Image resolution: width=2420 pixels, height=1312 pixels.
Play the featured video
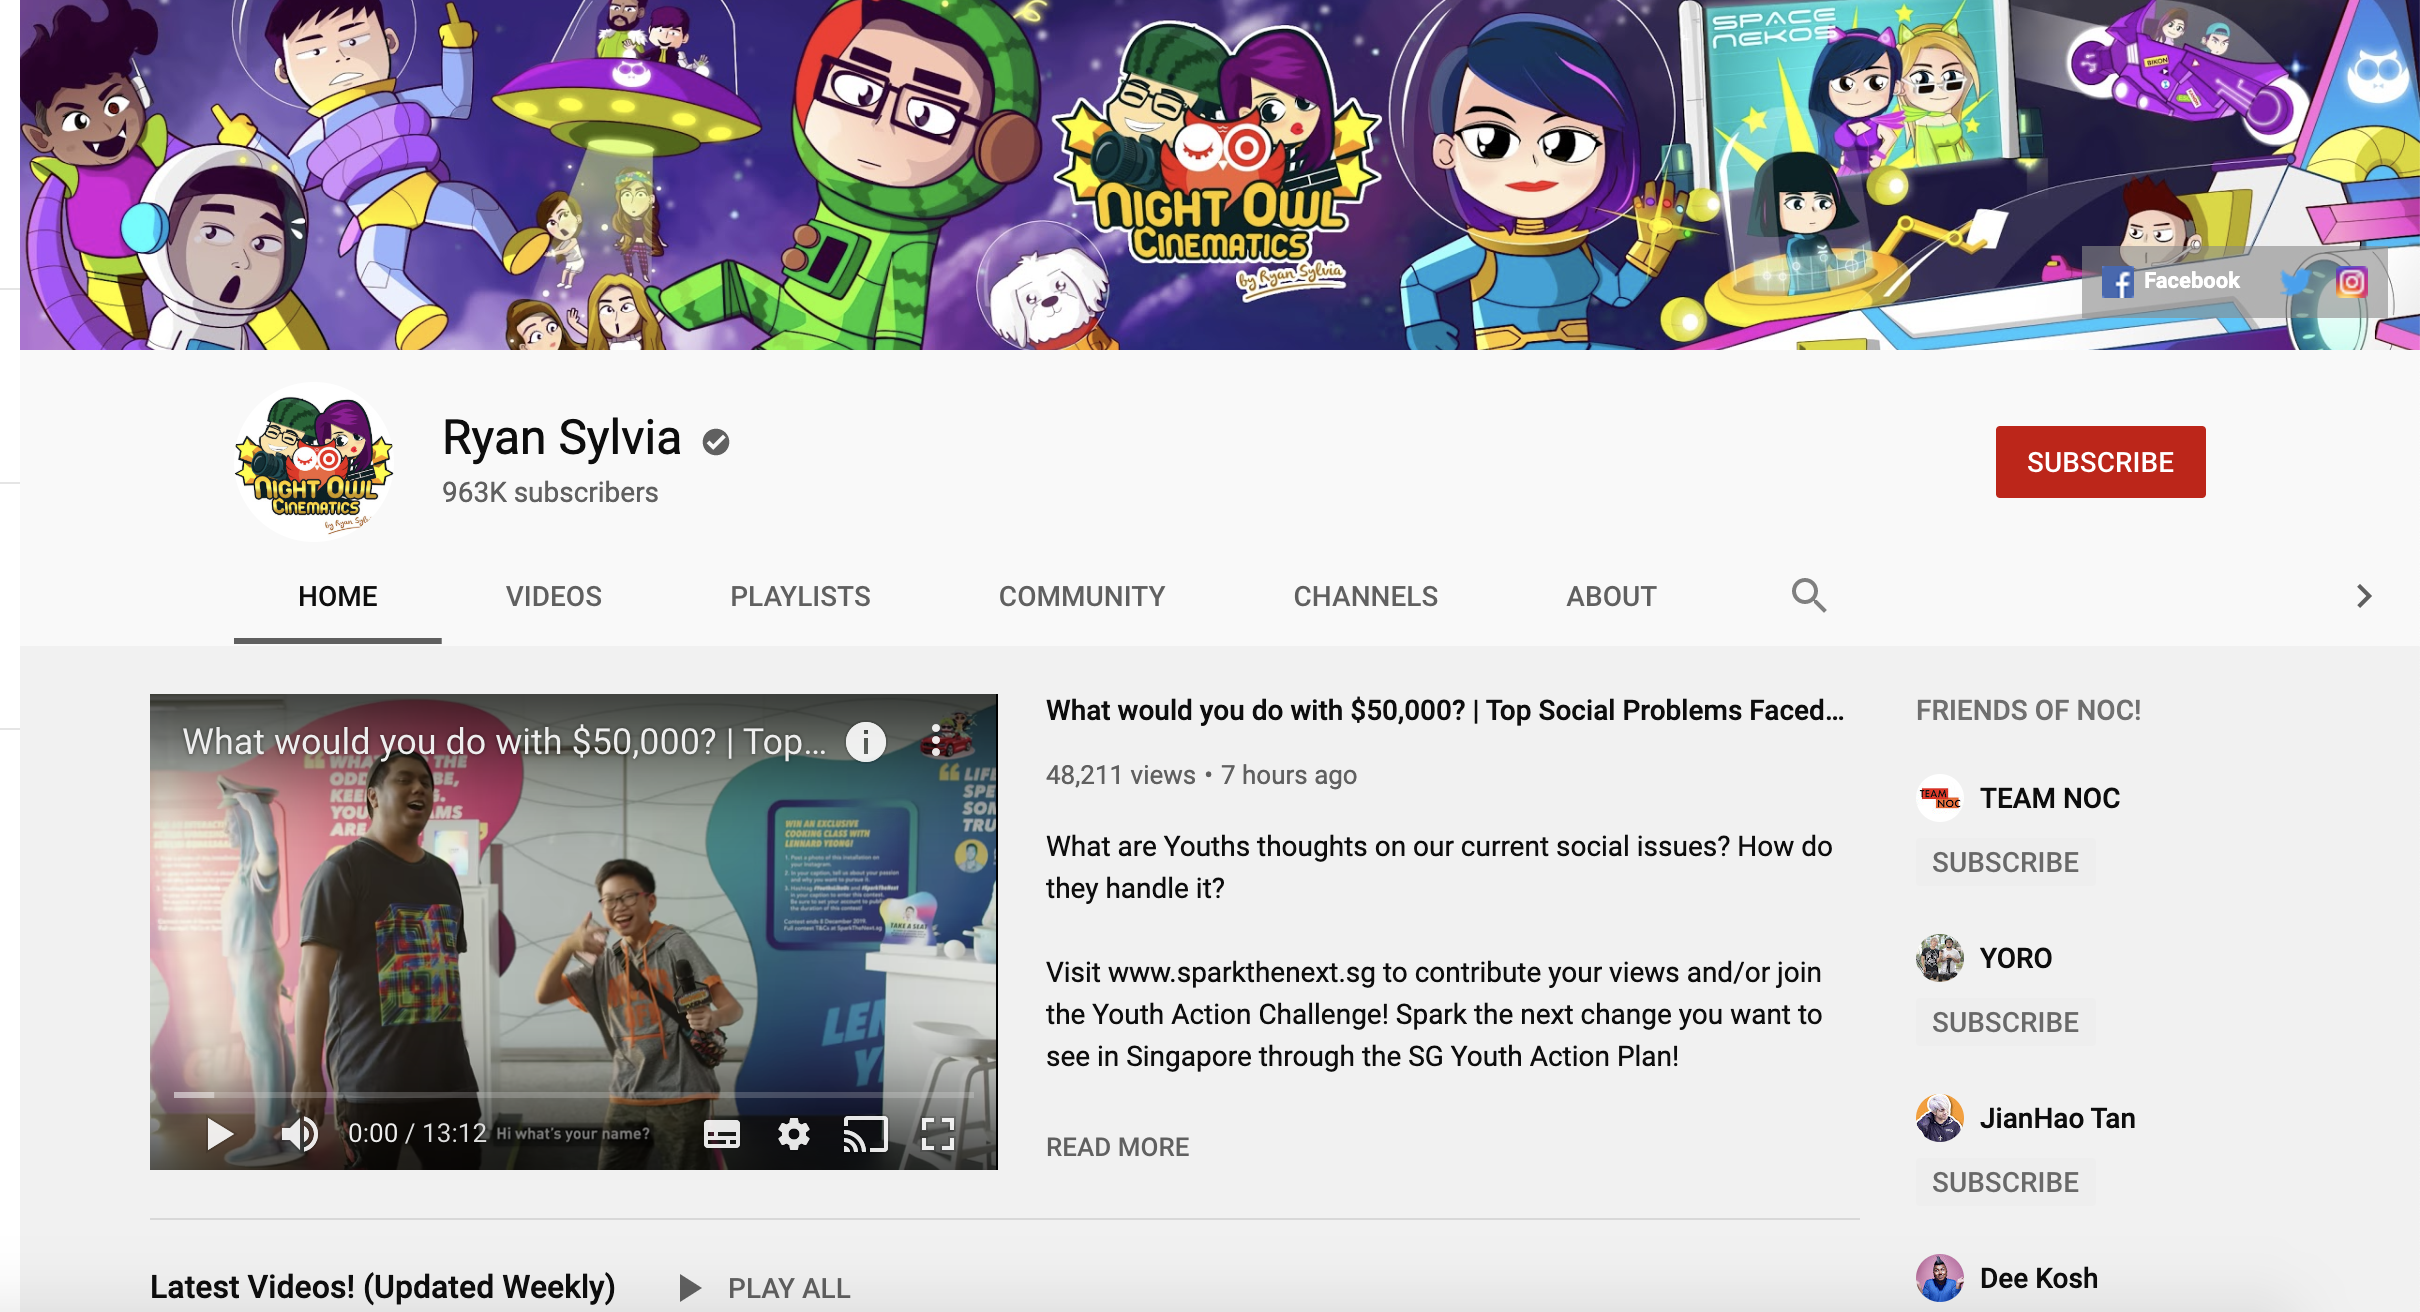tap(219, 1134)
